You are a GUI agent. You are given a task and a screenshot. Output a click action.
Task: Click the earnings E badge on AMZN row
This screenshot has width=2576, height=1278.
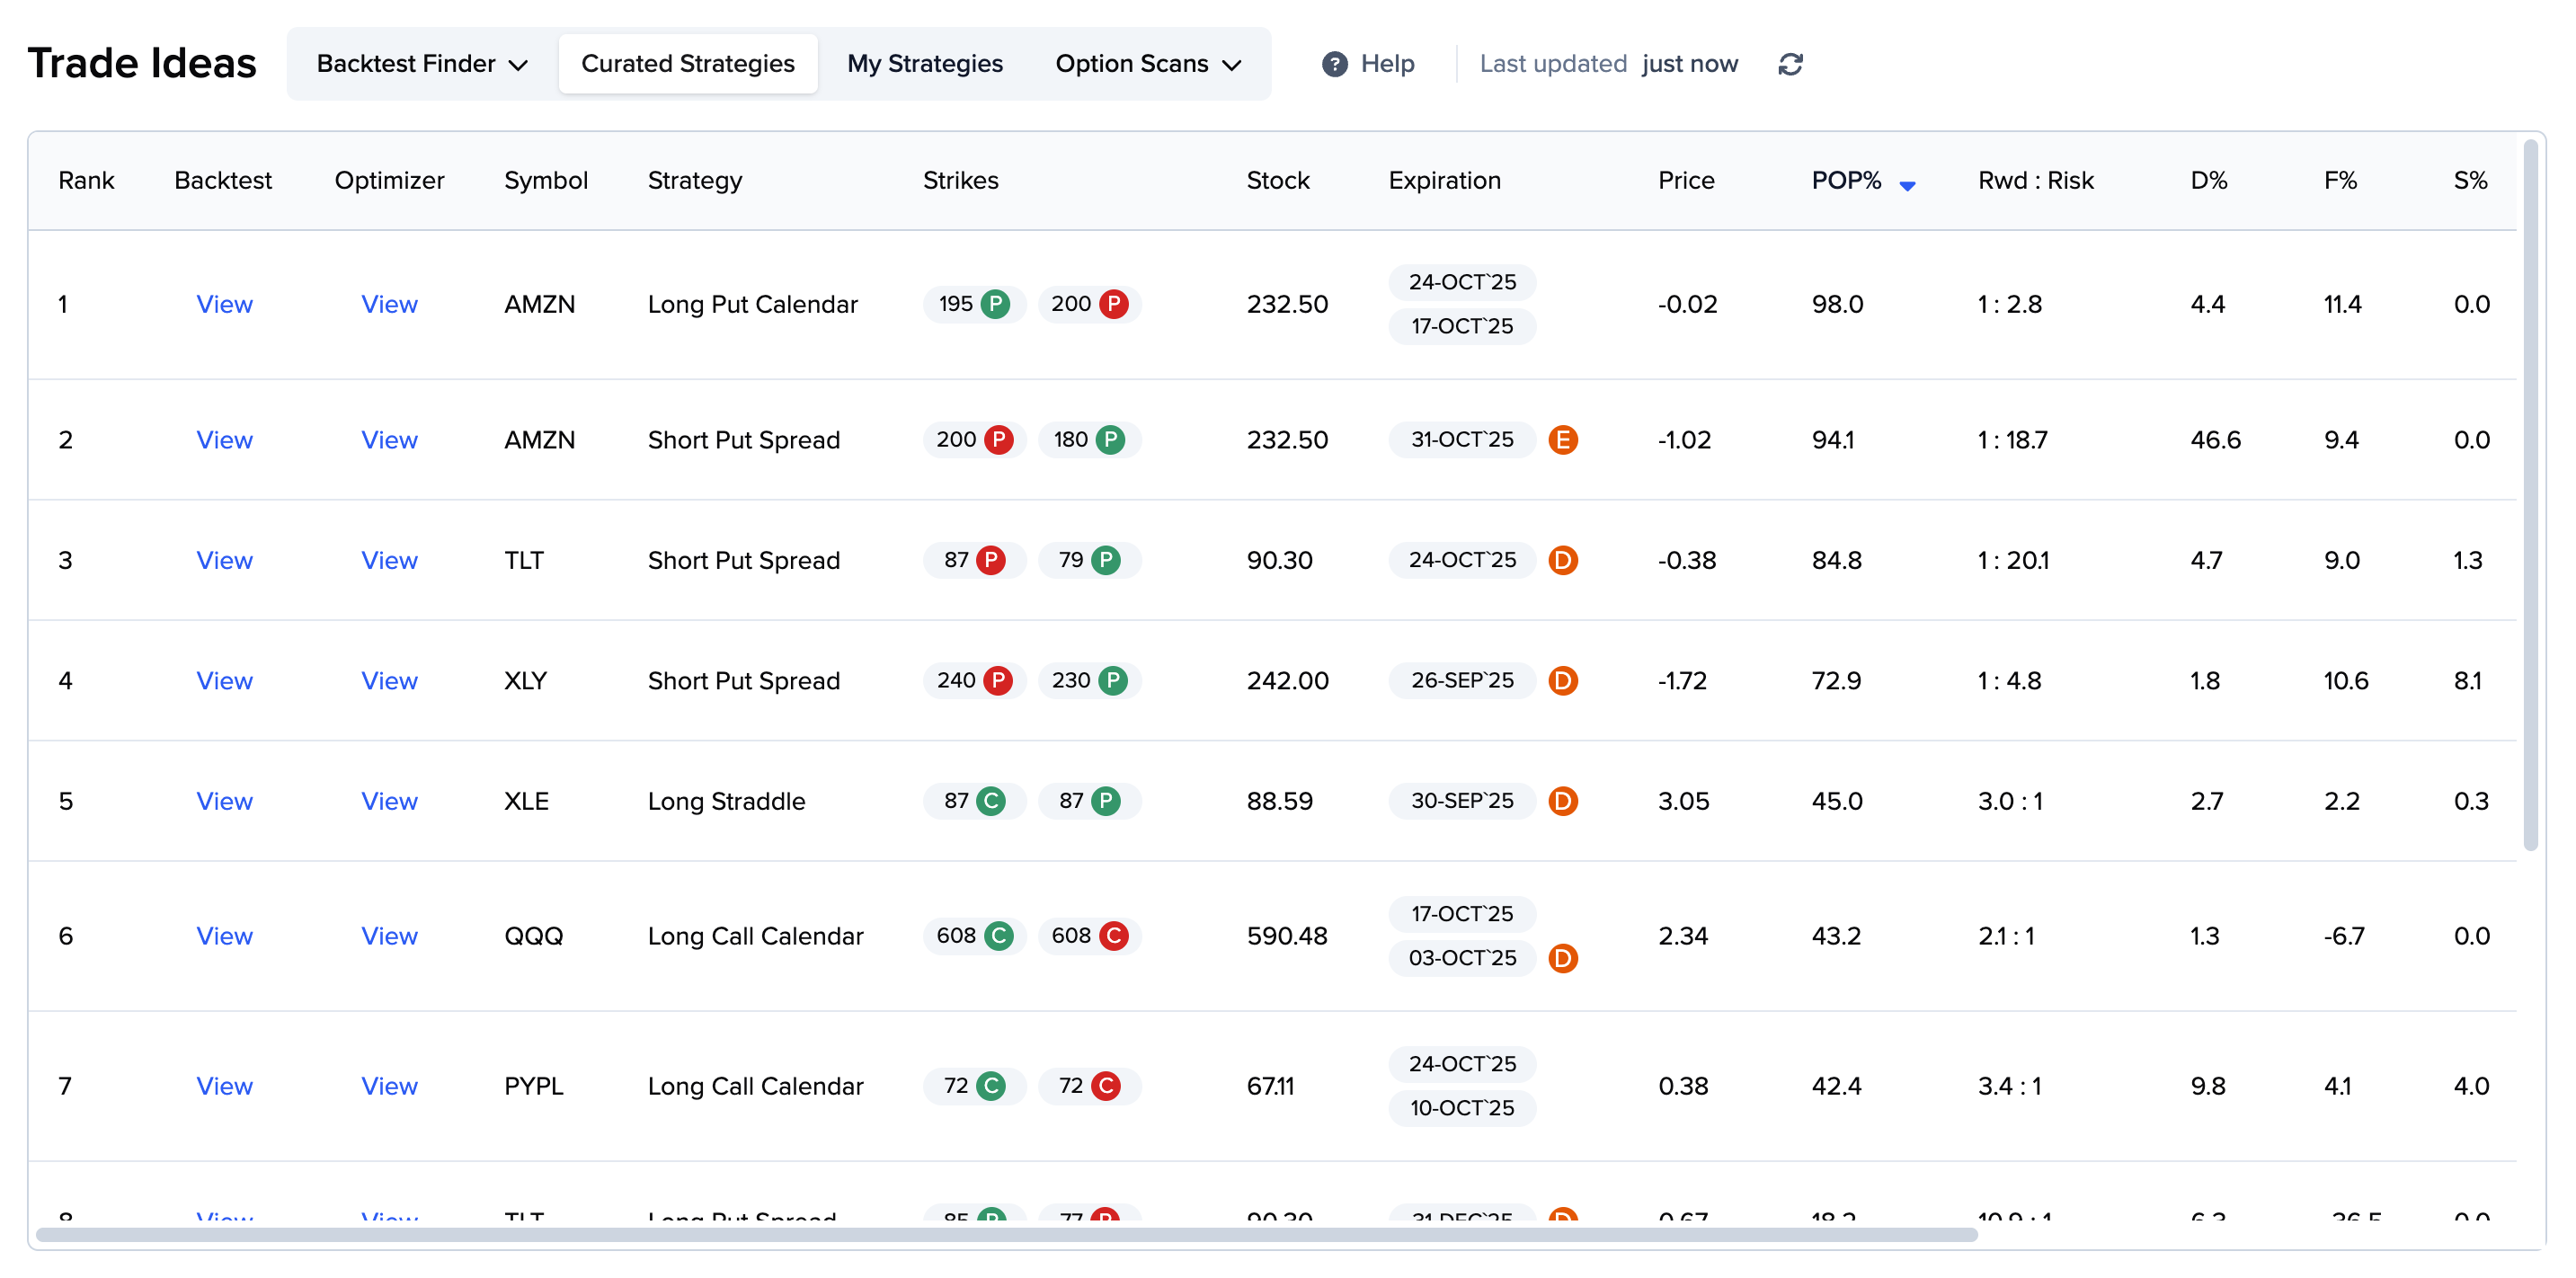click(1562, 440)
